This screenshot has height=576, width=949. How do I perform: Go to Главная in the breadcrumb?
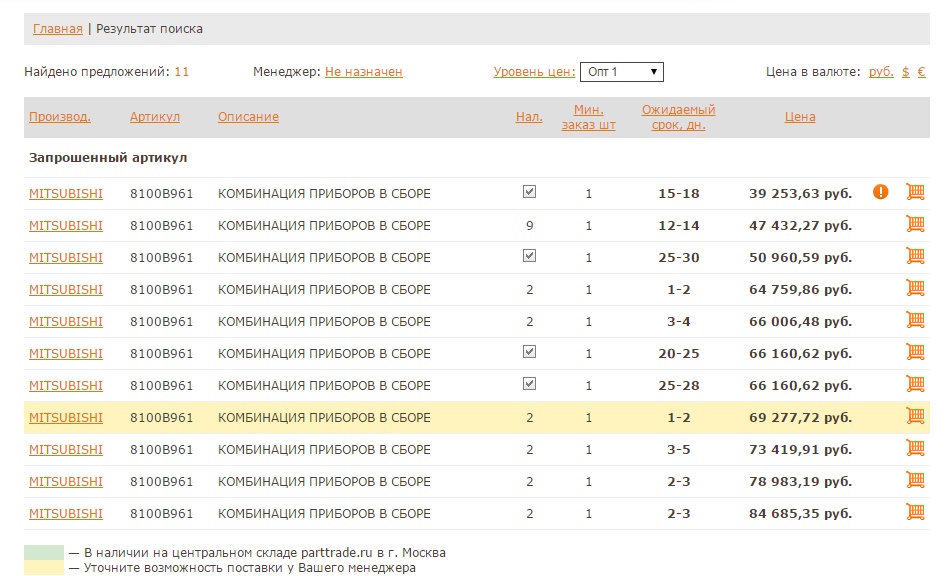[58, 29]
